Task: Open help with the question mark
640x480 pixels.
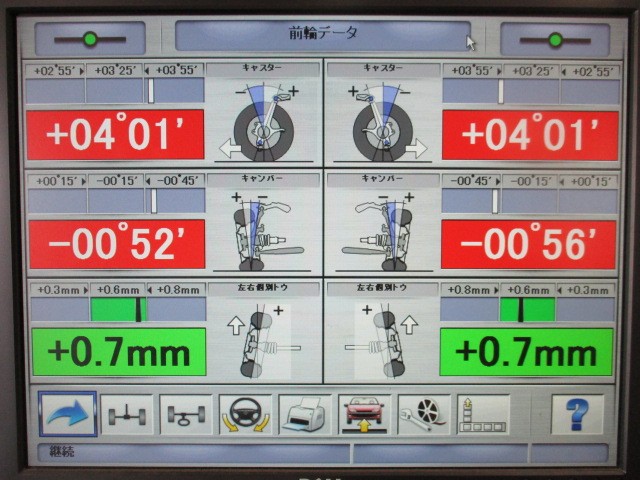Action: tap(577, 414)
